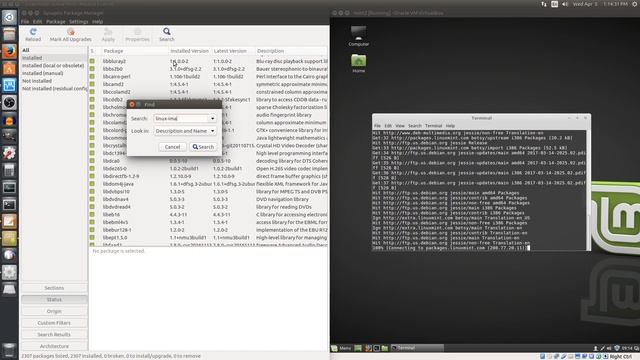
Task: Click the Reload toolbar icon in Synaptic
Action: [33, 31]
